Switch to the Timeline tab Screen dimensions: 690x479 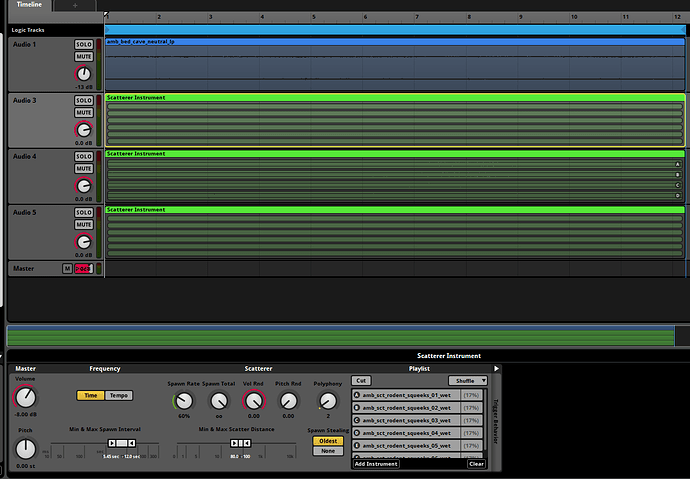pos(29,5)
